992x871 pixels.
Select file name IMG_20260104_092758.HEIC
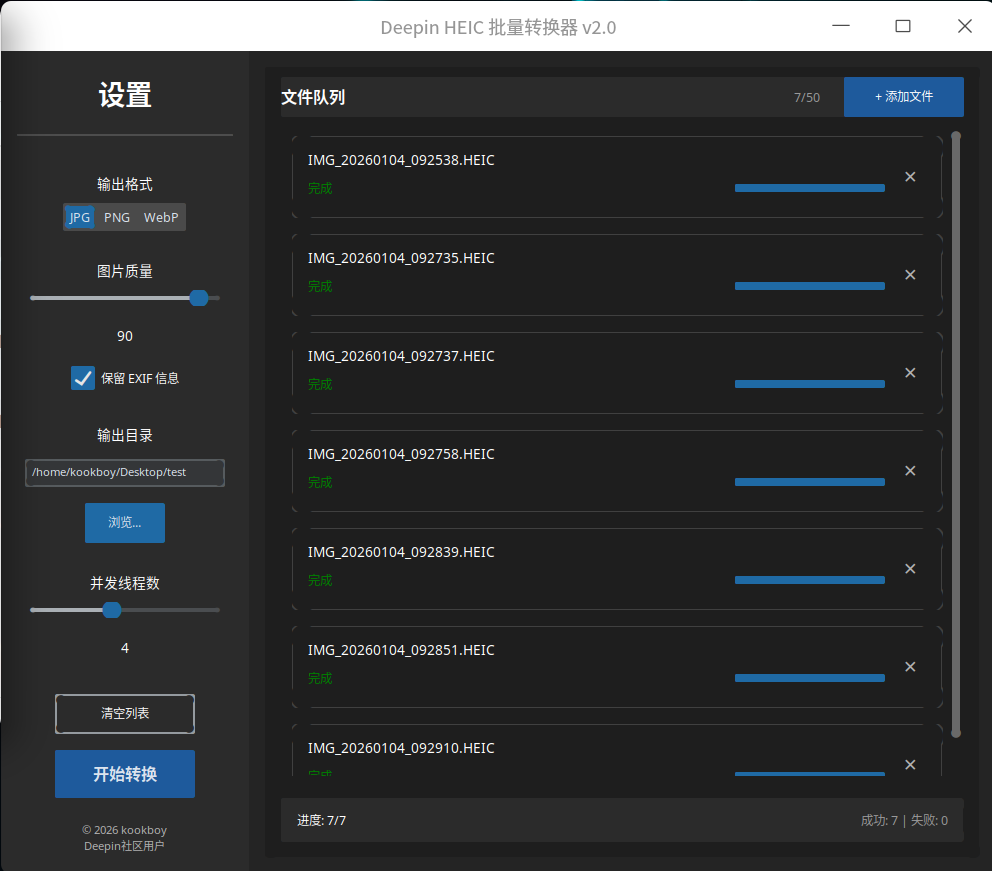pos(401,455)
